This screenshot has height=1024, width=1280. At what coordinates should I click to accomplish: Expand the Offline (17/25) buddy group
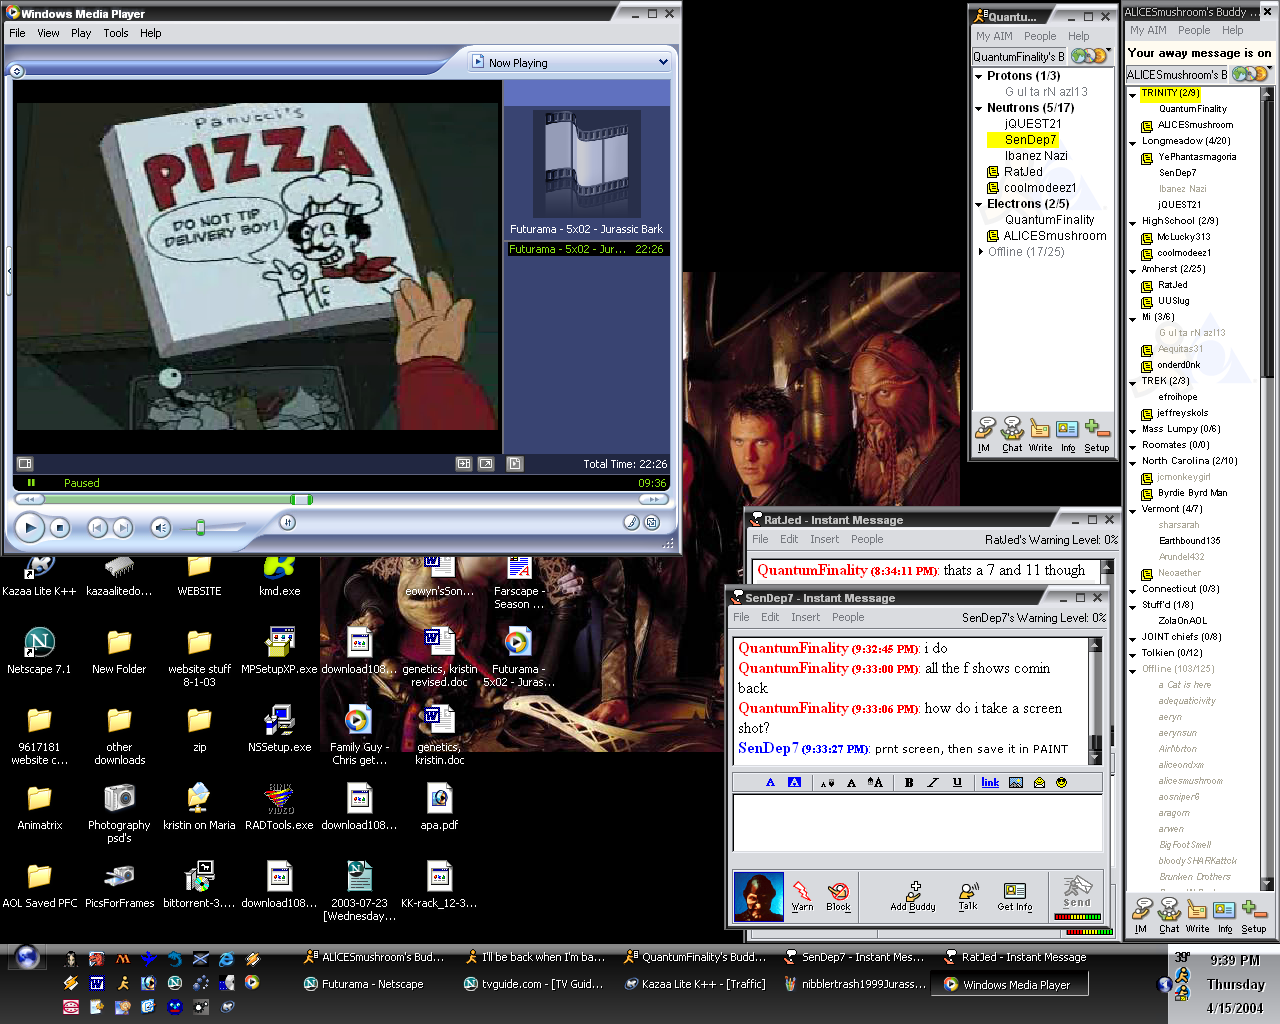pyautogui.click(x=980, y=252)
